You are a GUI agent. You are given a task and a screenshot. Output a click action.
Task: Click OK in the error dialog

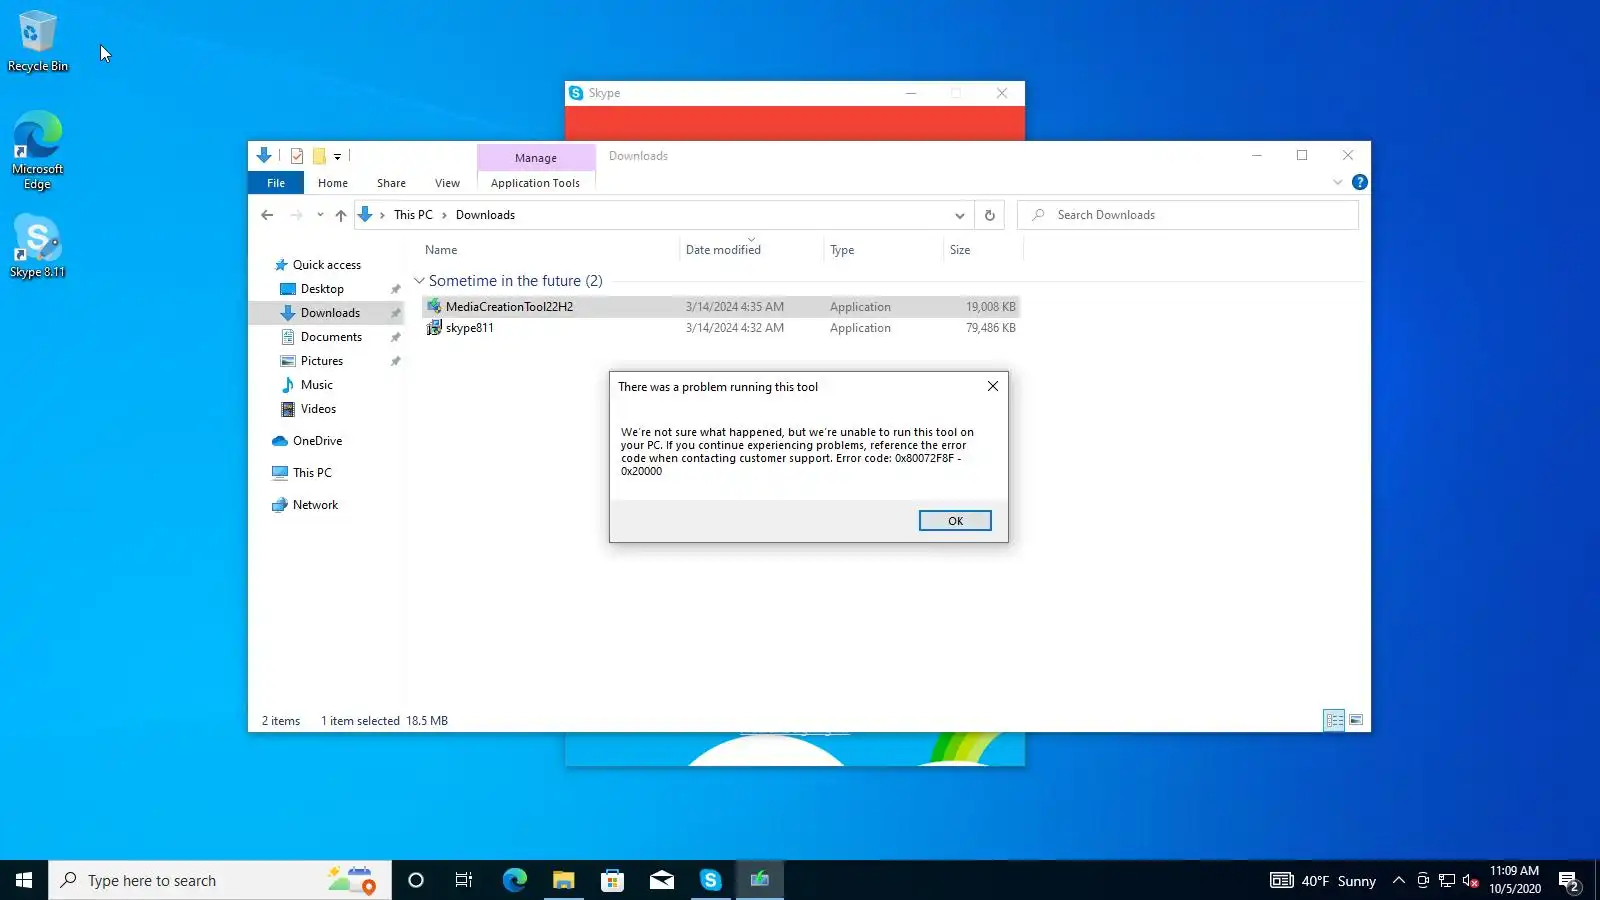point(955,521)
